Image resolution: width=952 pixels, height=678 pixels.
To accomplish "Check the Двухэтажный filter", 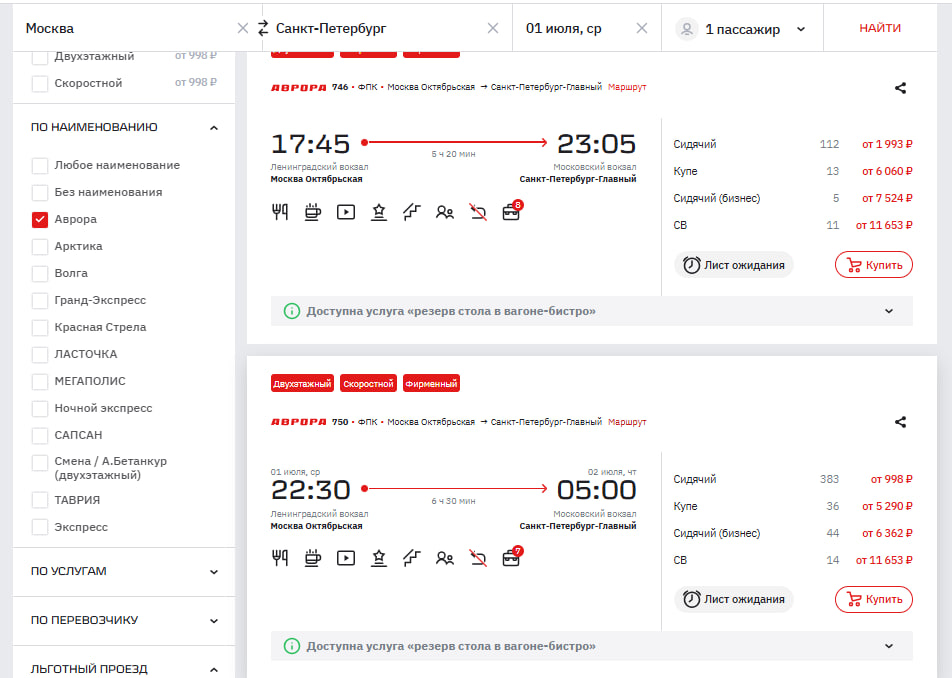I will point(39,56).
